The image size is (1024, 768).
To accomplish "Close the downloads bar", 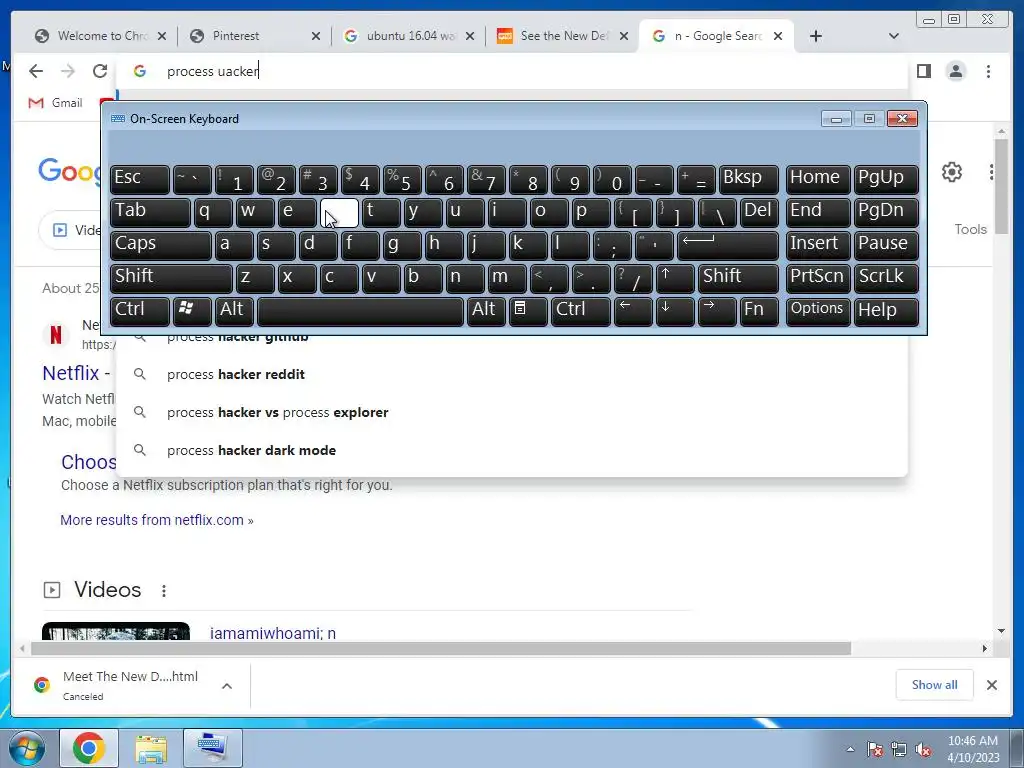I will tap(991, 684).
